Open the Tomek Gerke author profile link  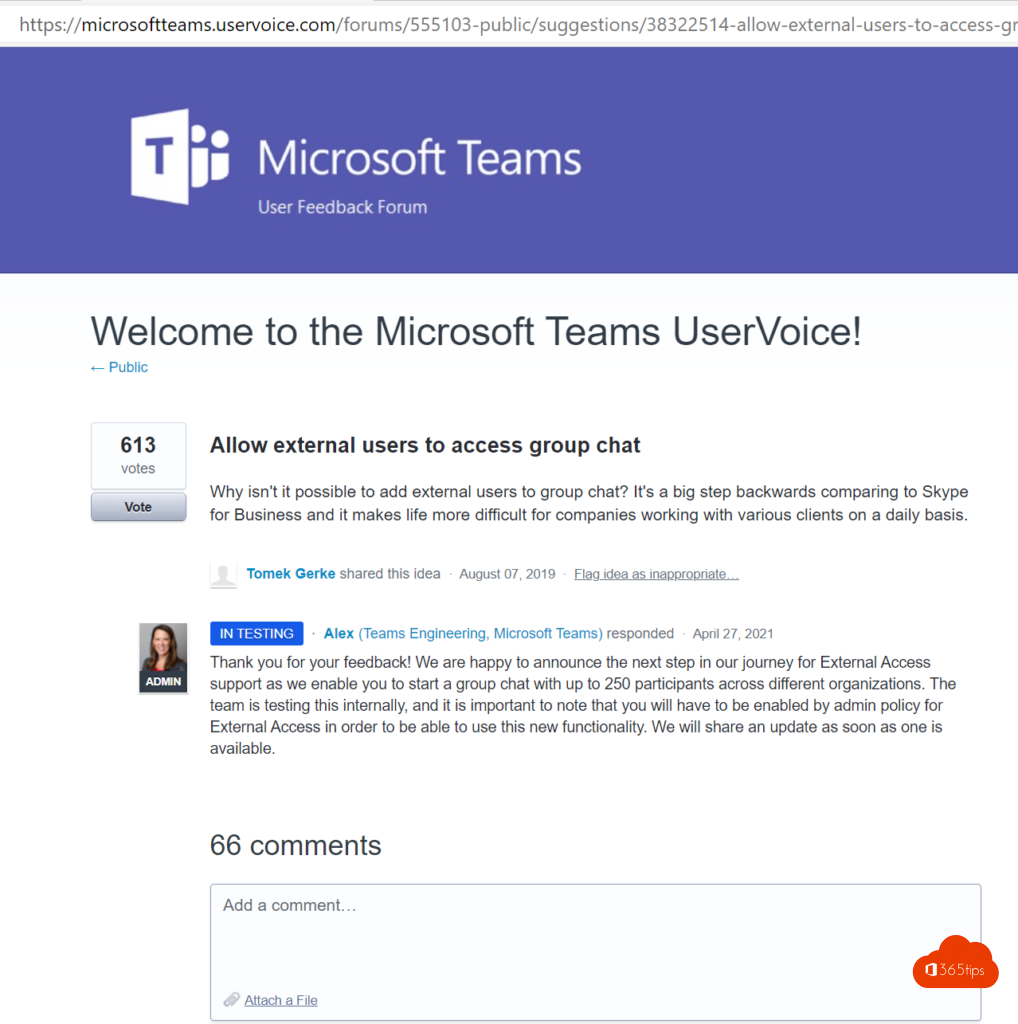click(290, 574)
